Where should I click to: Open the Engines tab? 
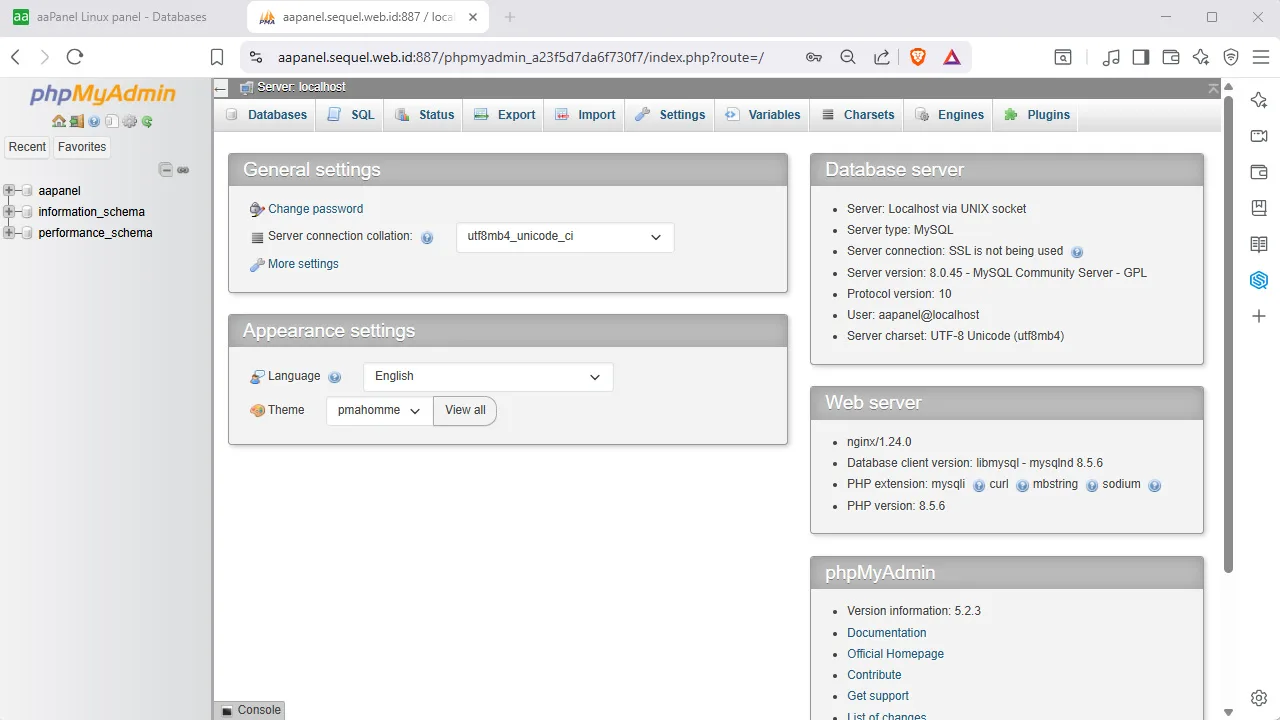(949, 115)
